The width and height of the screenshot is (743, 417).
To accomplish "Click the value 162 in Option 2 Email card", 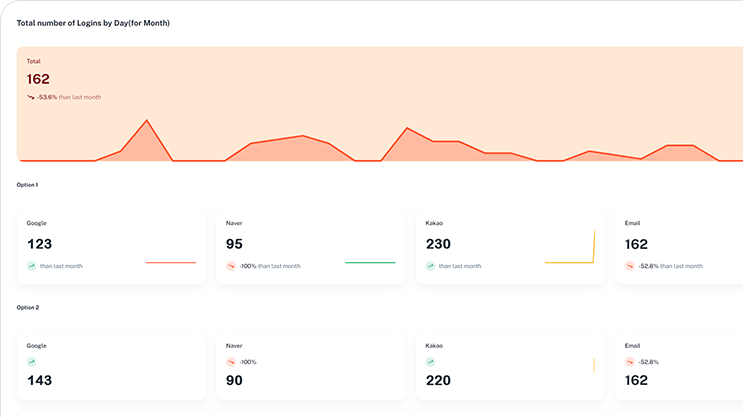I will 636,380.
